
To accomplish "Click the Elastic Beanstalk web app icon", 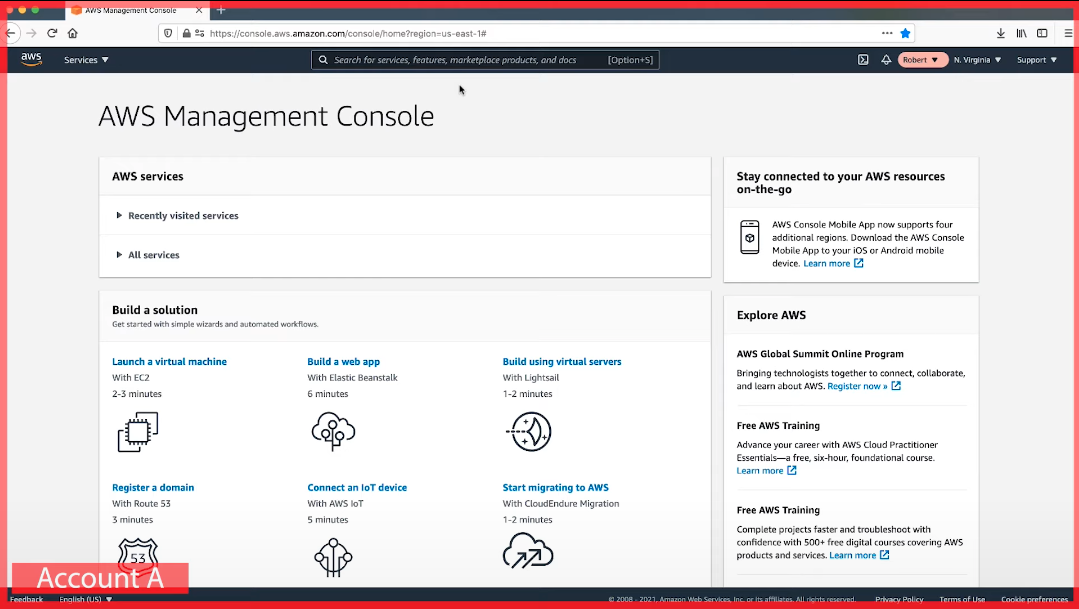I will point(332,431).
